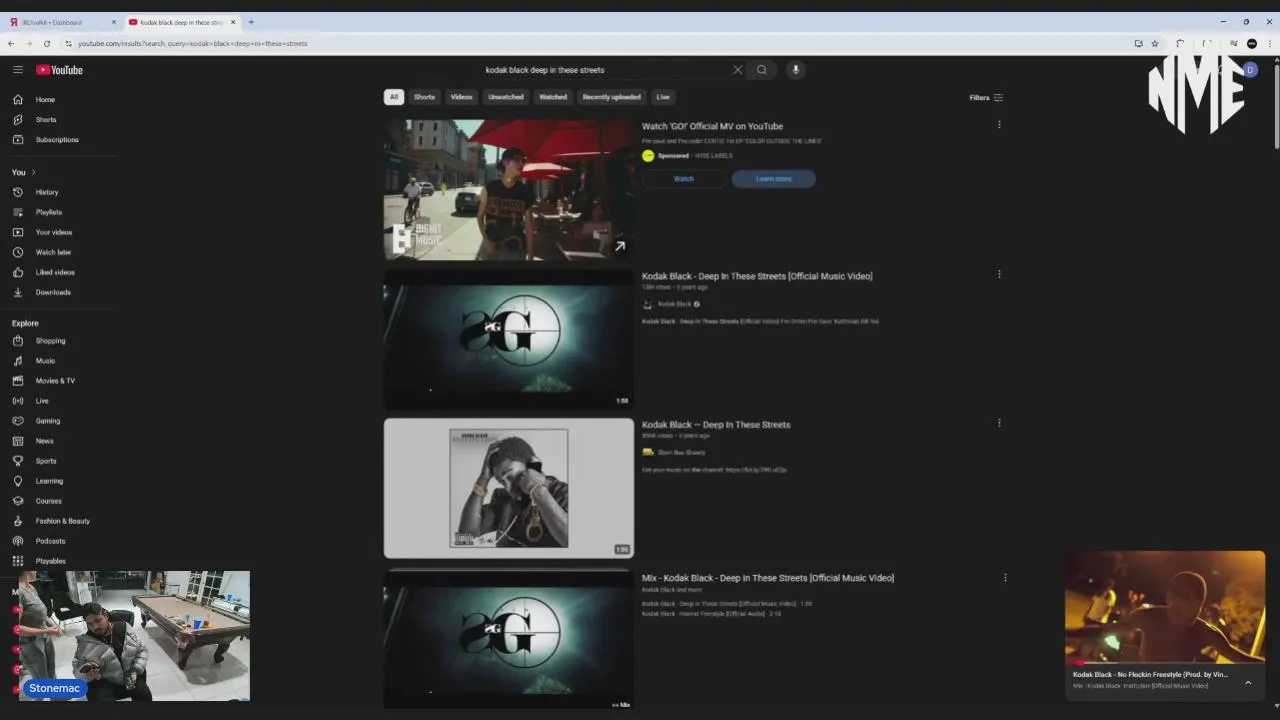This screenshot has width=1280, height=720.
Task: Open more options for the Short Bus Shawty result
Action: pyautogui.click(x=999, y=423)
